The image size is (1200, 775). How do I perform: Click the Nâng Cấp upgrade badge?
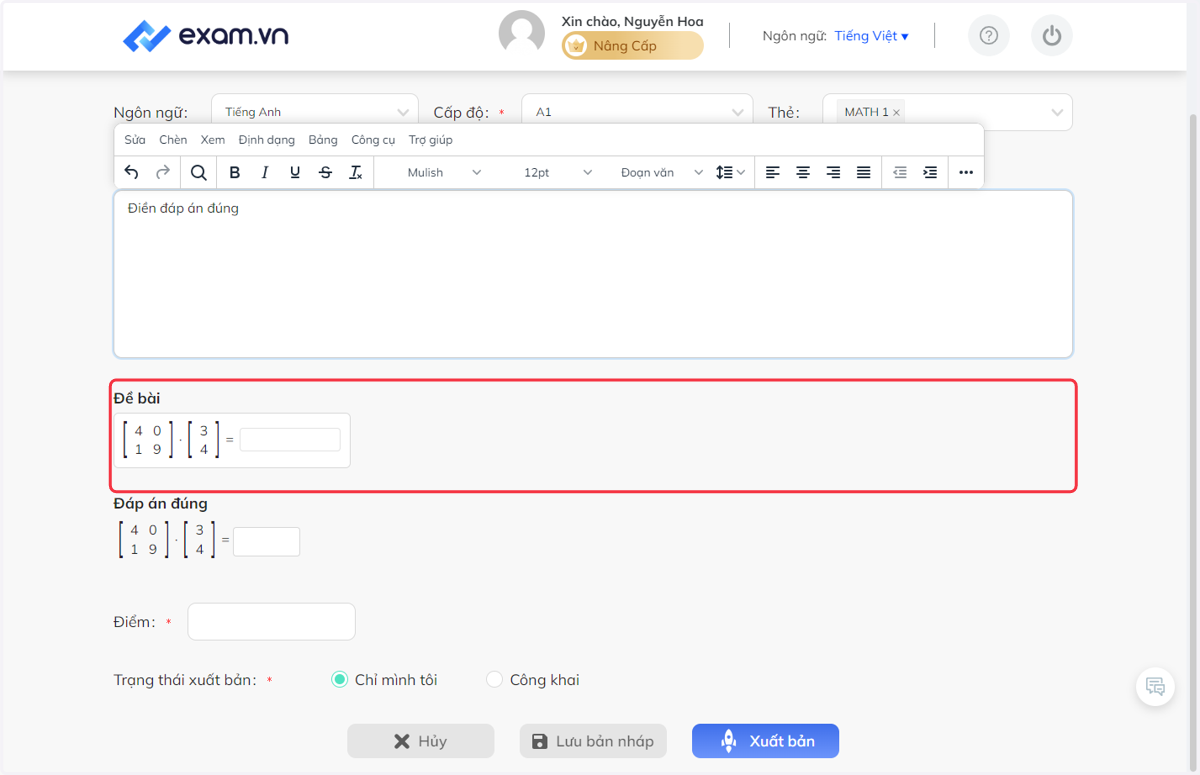coord(632,46)
